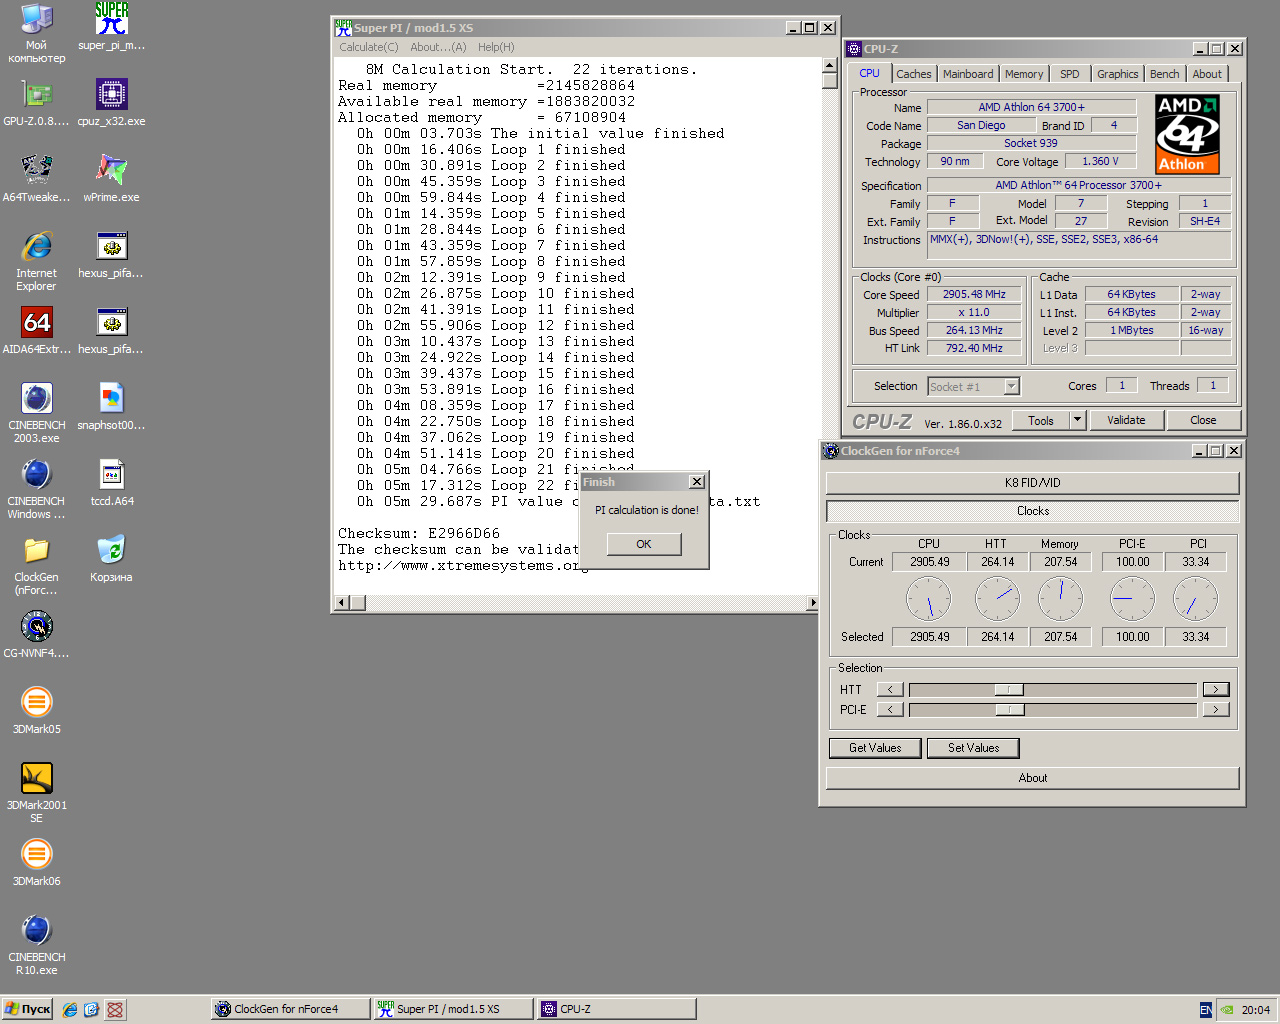Open the GPU-Z desktop icon
This screenshot has width=1280, height=1024.
pos(37,95)
